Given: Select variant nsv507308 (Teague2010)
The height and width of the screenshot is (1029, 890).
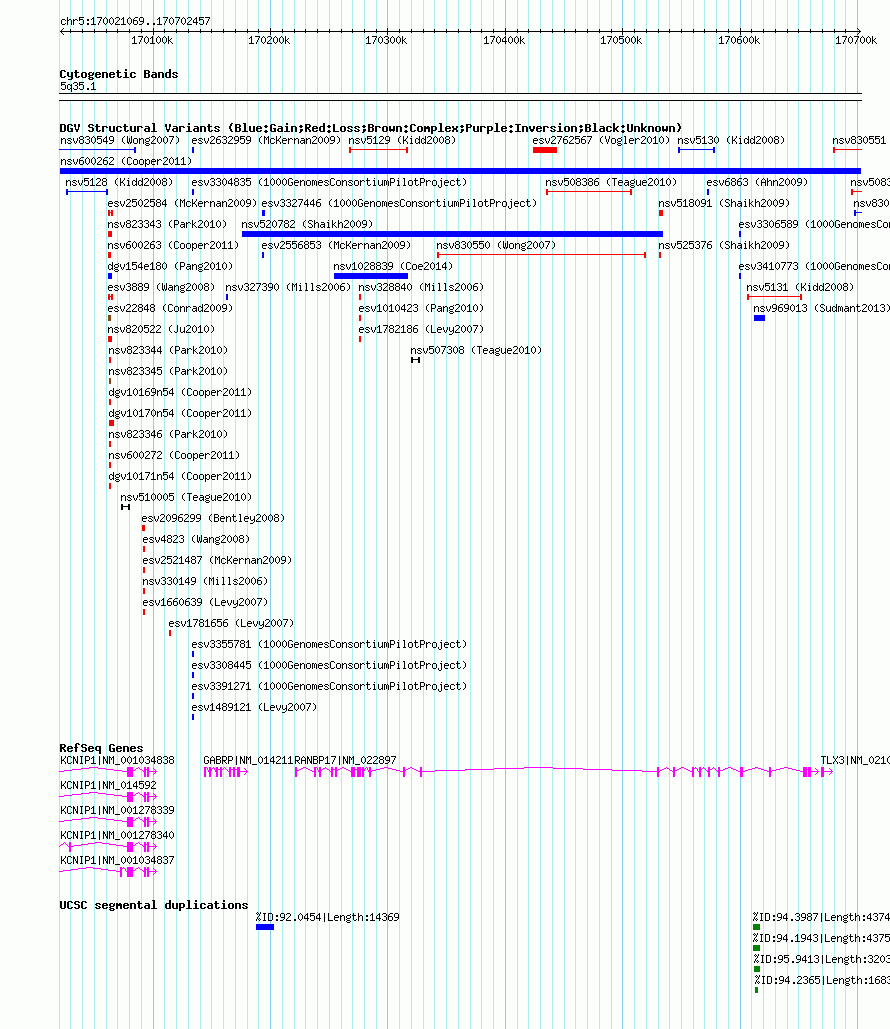Looking at the screenshot, I should point(476,350).
